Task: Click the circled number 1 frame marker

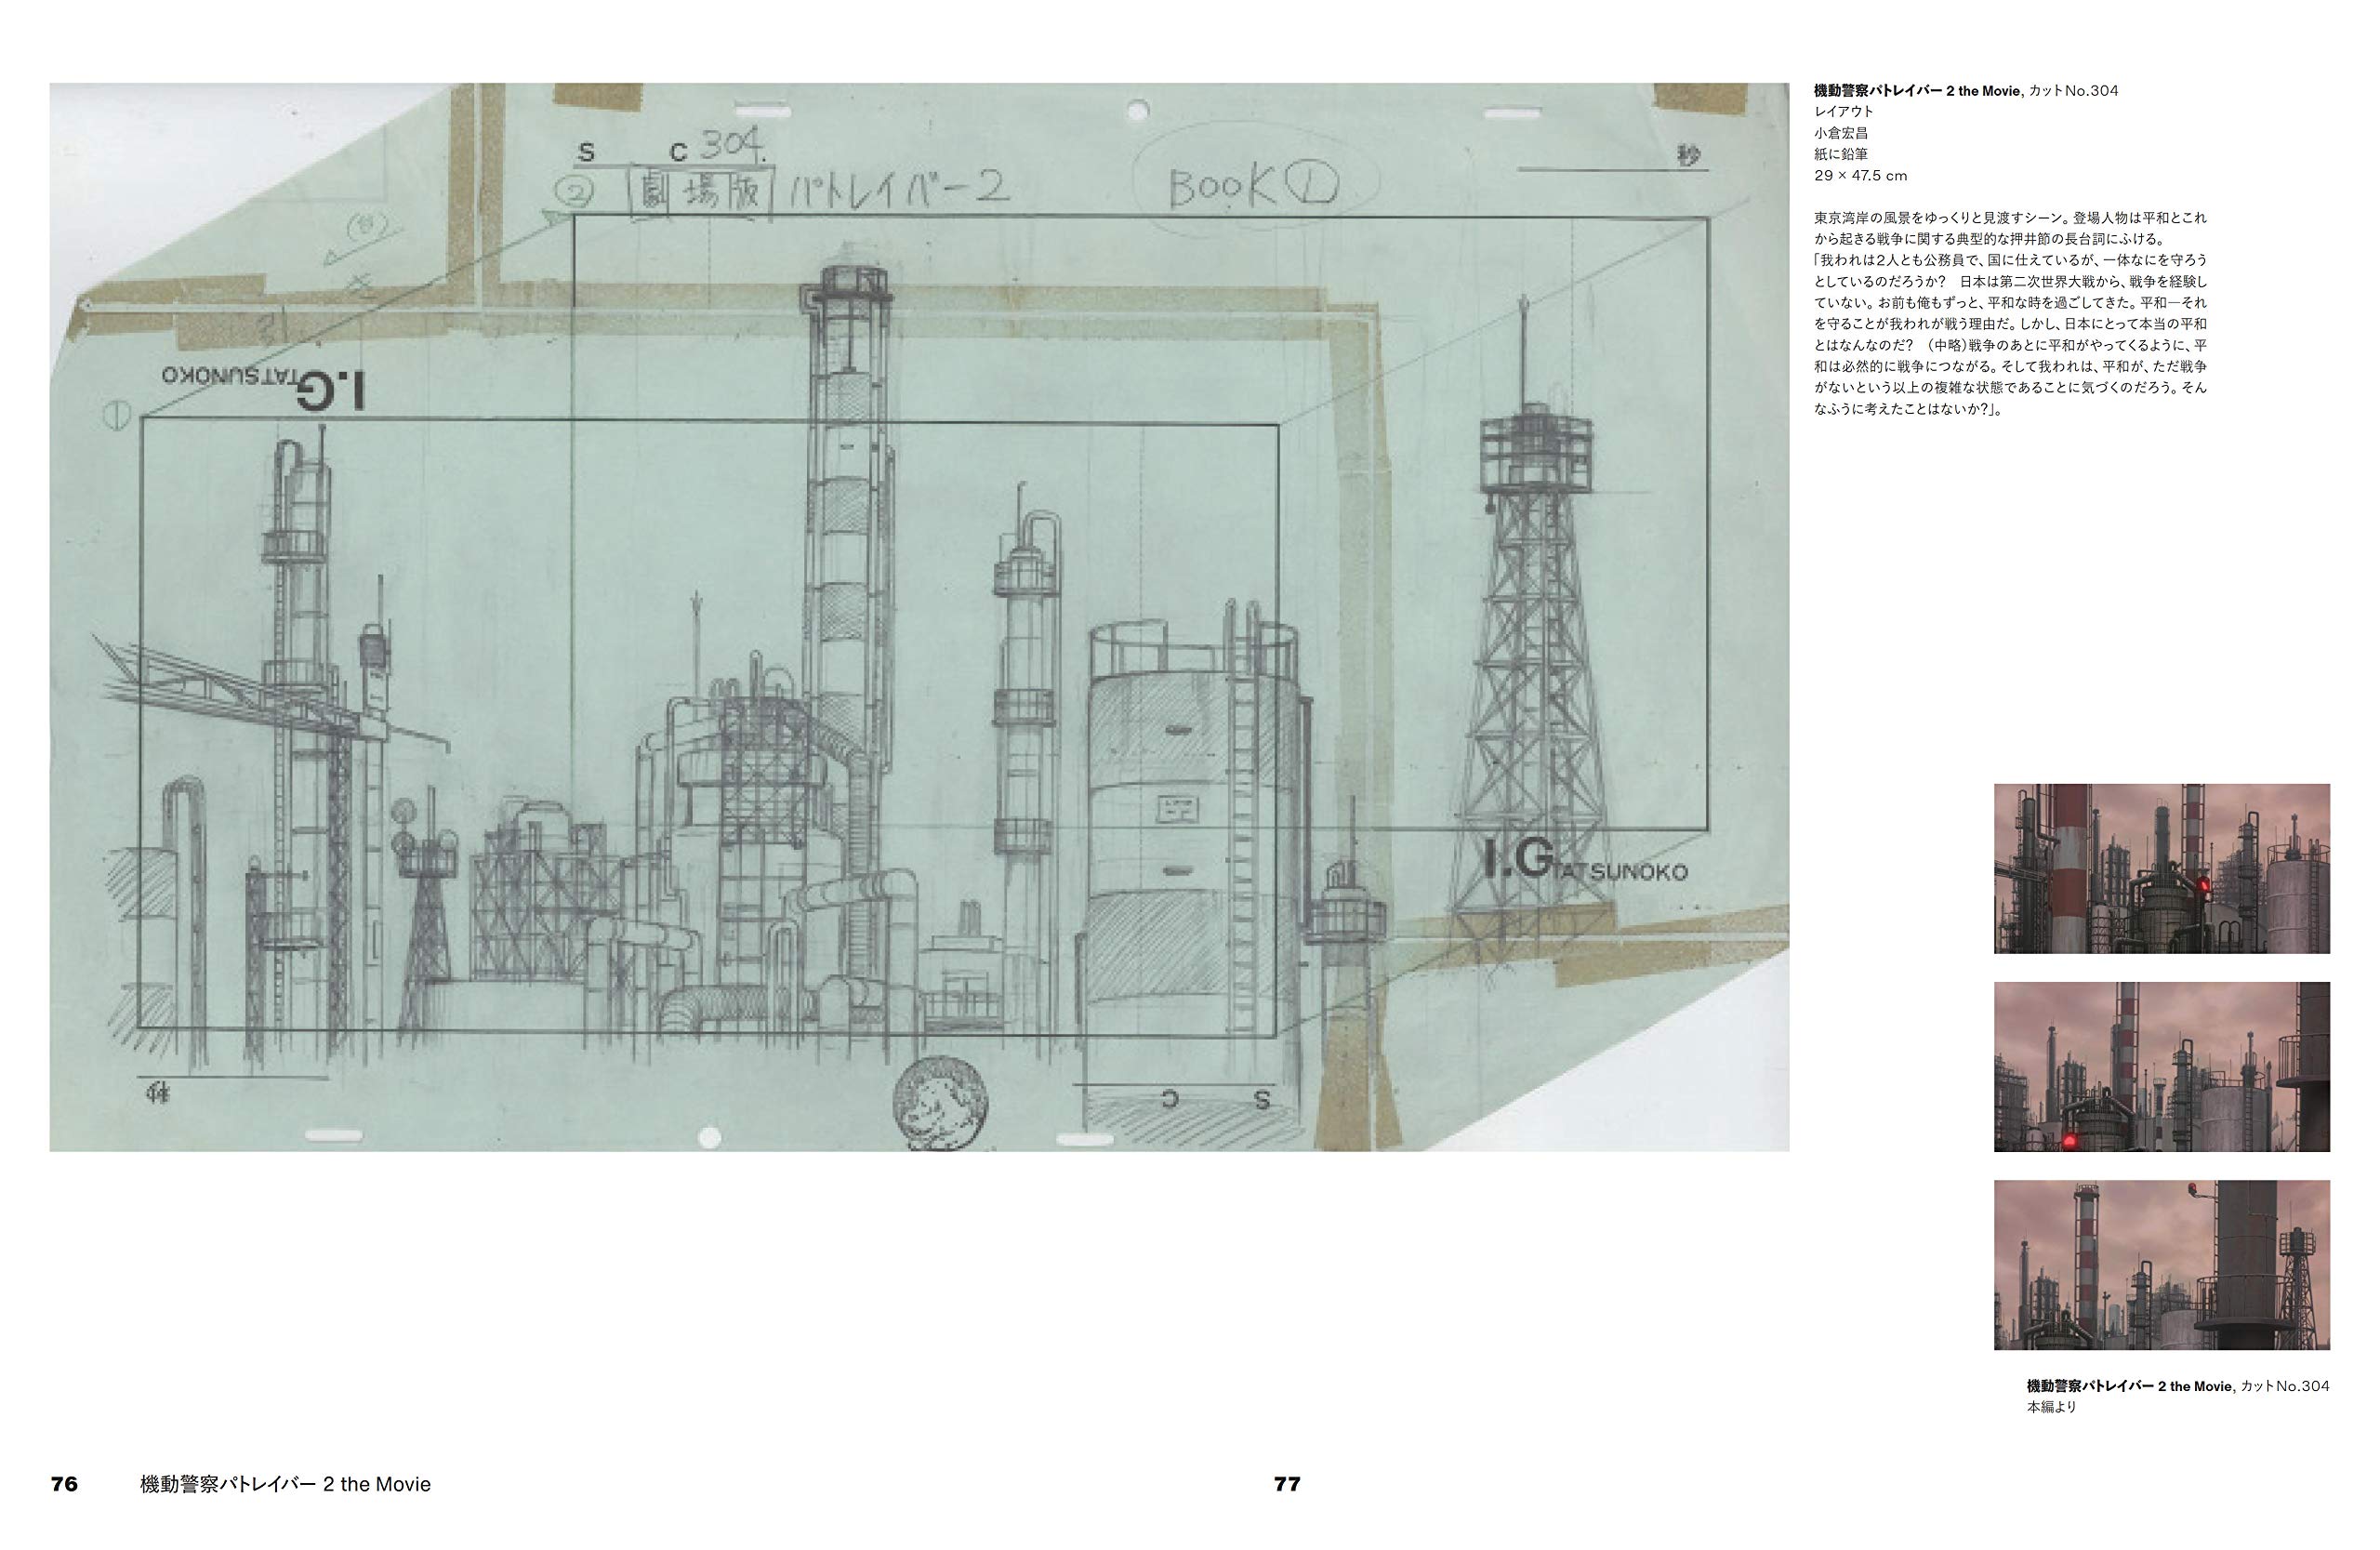Action: pos(116,415)
